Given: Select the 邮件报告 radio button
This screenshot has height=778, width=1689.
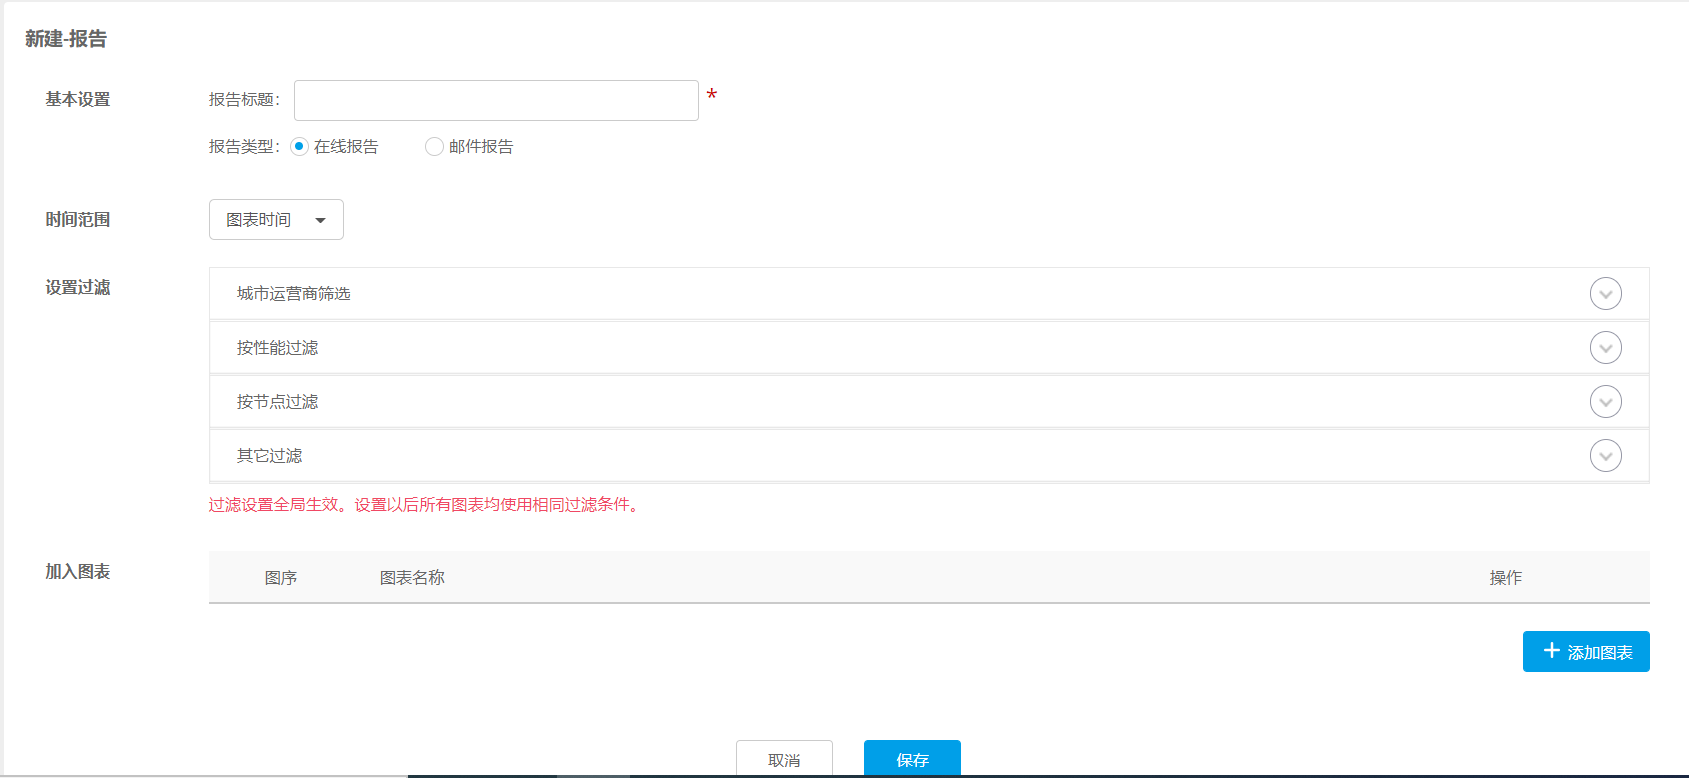Looking at the screenshot, I should tap(434, 147).
